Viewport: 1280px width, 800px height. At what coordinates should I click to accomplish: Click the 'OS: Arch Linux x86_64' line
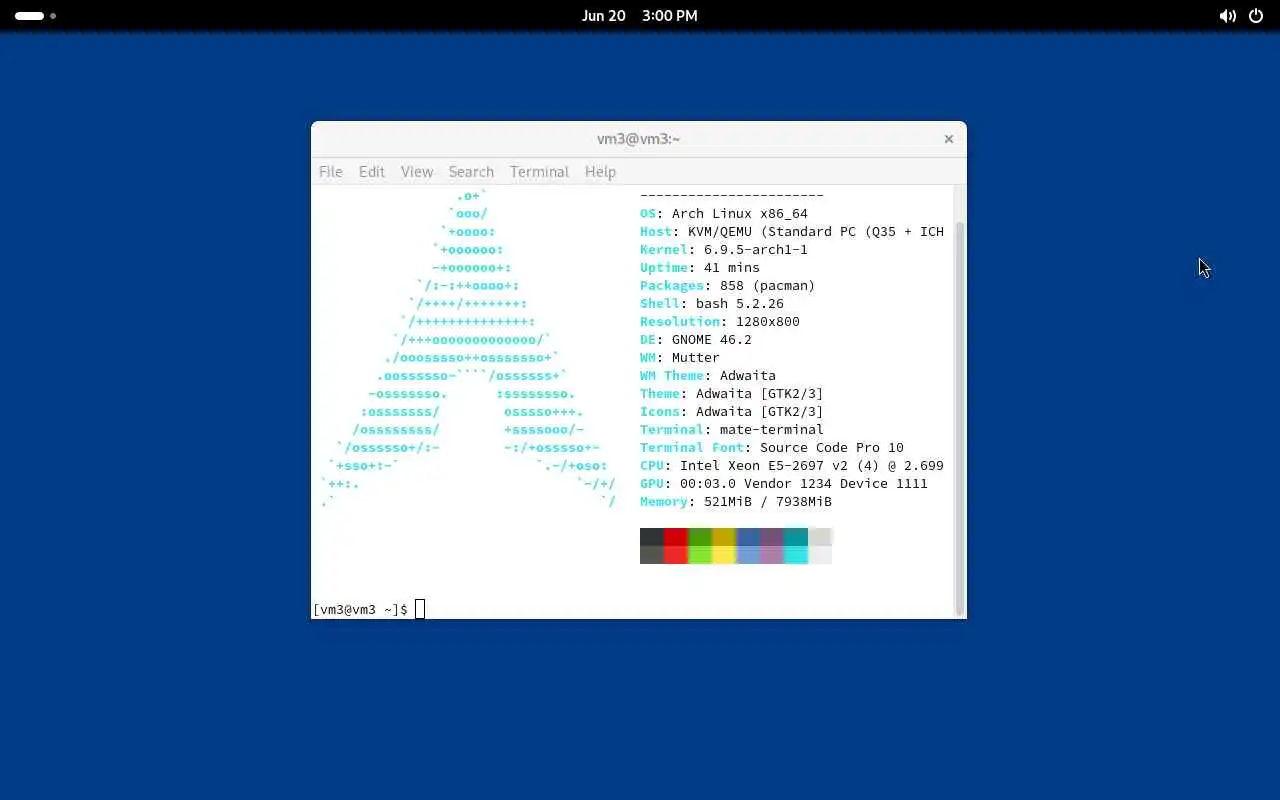724,213
